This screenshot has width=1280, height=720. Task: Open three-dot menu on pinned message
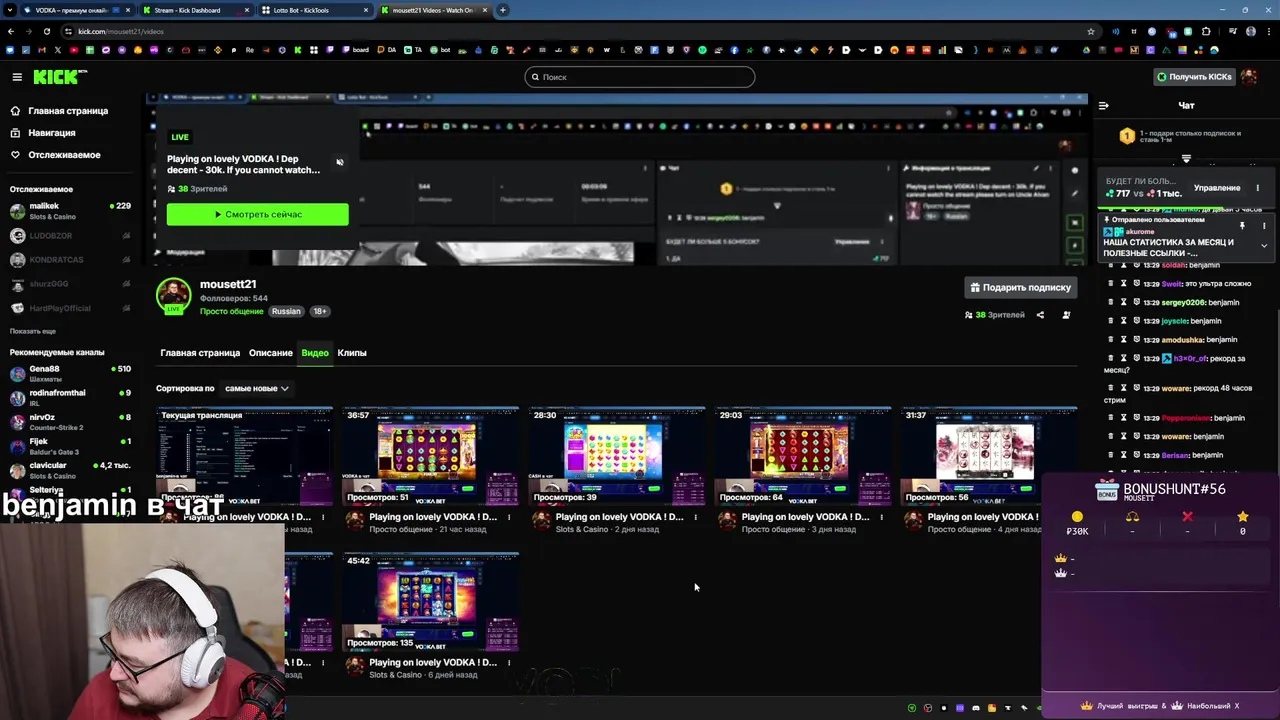pyautogui.click(x=1264, y=226)
